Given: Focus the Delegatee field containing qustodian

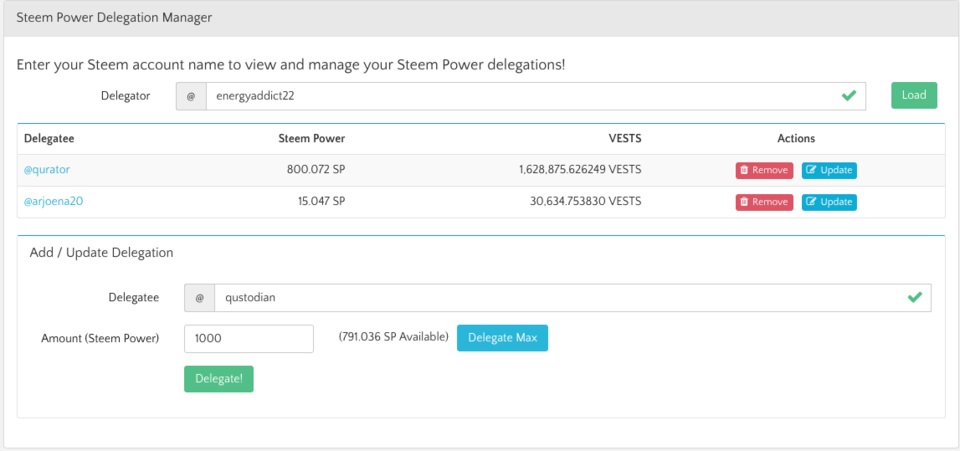Looking at the screenshot, I should pyautogui.click(x=572, y=298).
